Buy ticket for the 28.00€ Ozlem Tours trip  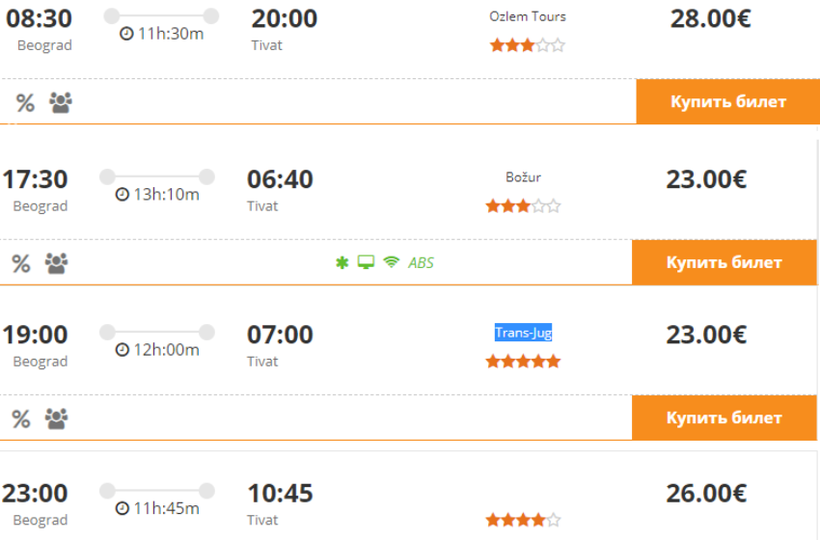coord(728,101)
